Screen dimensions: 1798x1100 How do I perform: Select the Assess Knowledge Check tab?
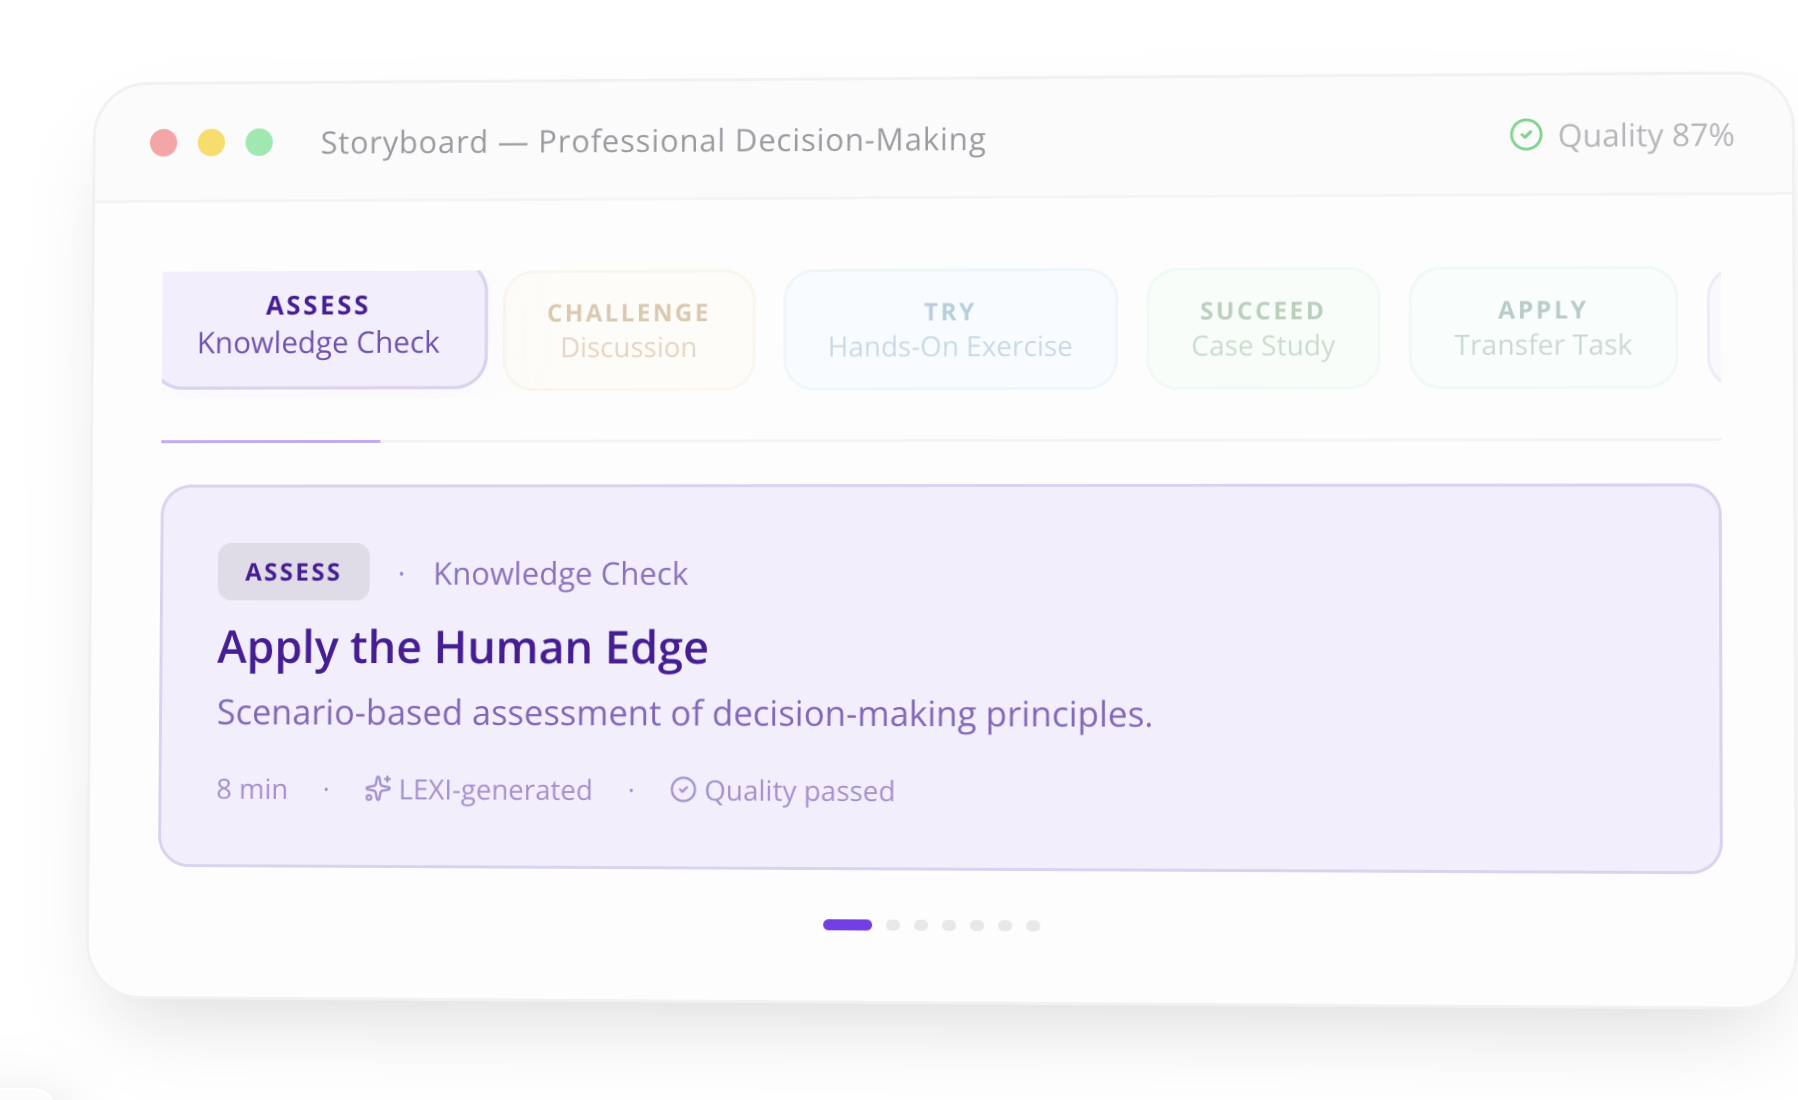320,327
